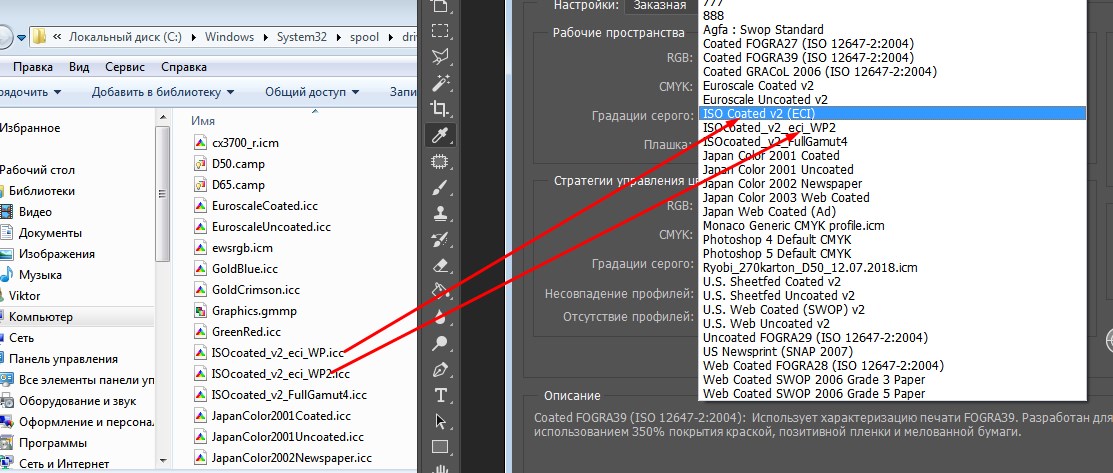Click Локальный диск (C:) breadcrumb segment
The height and width of the screenshot is (473, 1113).
(124, 36)
